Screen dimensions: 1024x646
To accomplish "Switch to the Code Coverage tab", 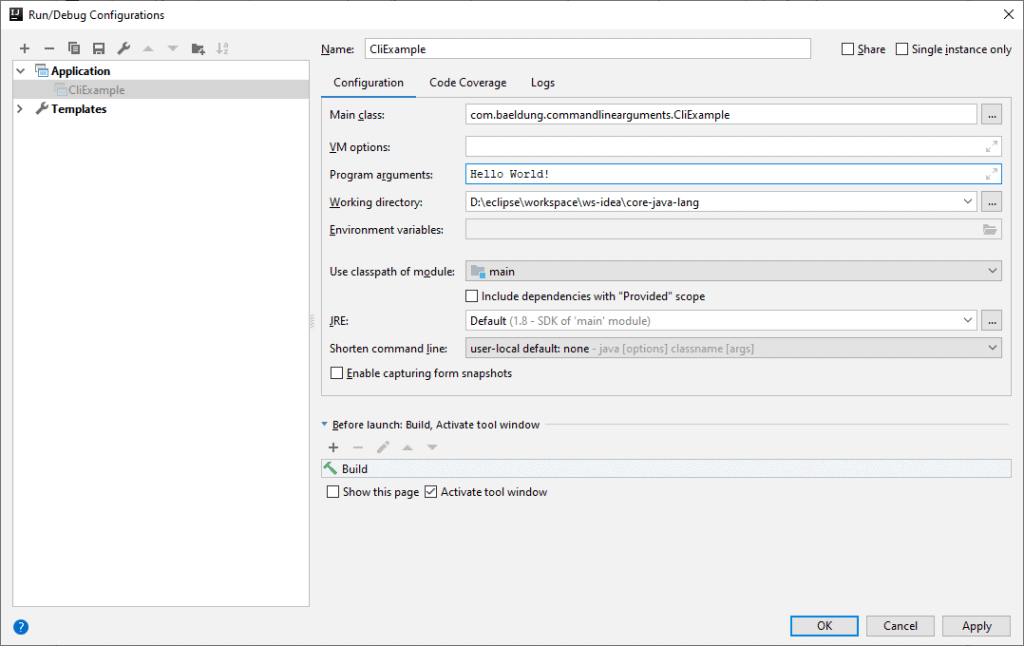I will click(468, 83).
